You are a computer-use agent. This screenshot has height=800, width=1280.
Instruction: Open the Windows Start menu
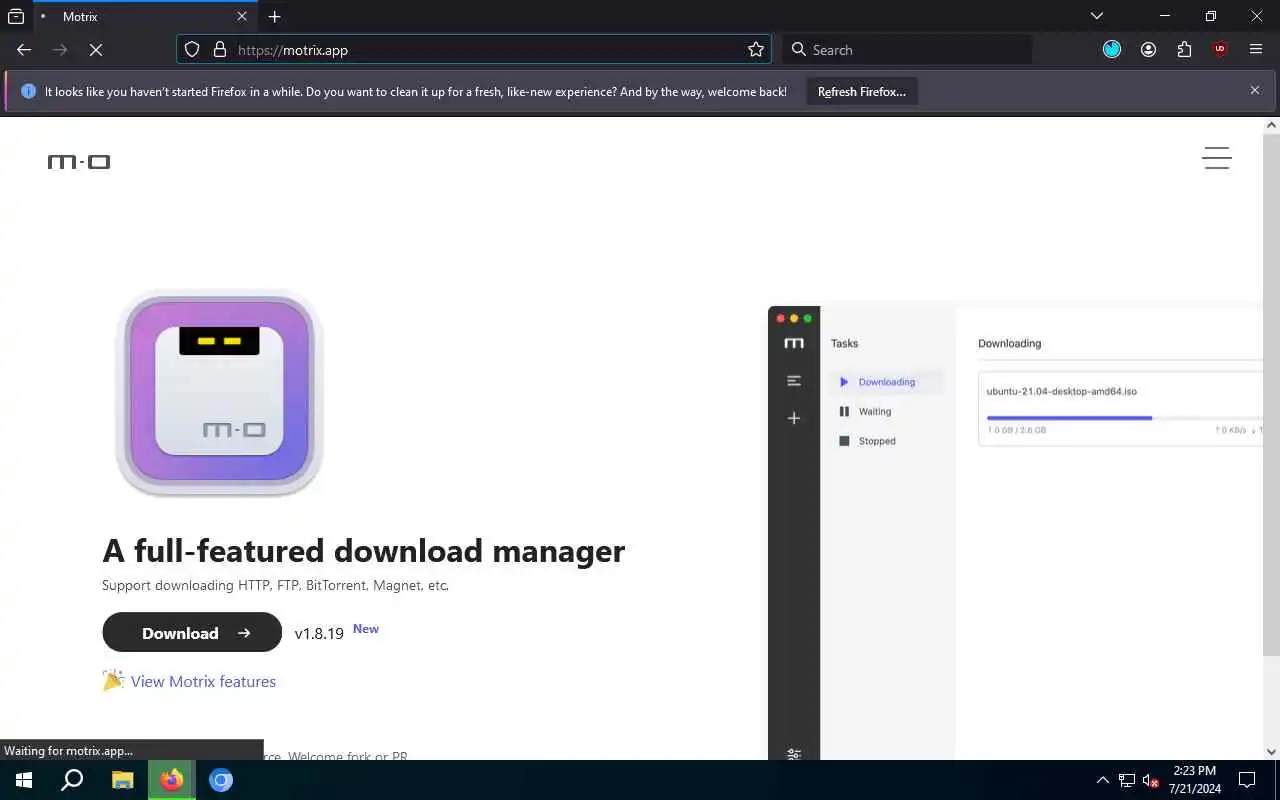click(24, 780)
